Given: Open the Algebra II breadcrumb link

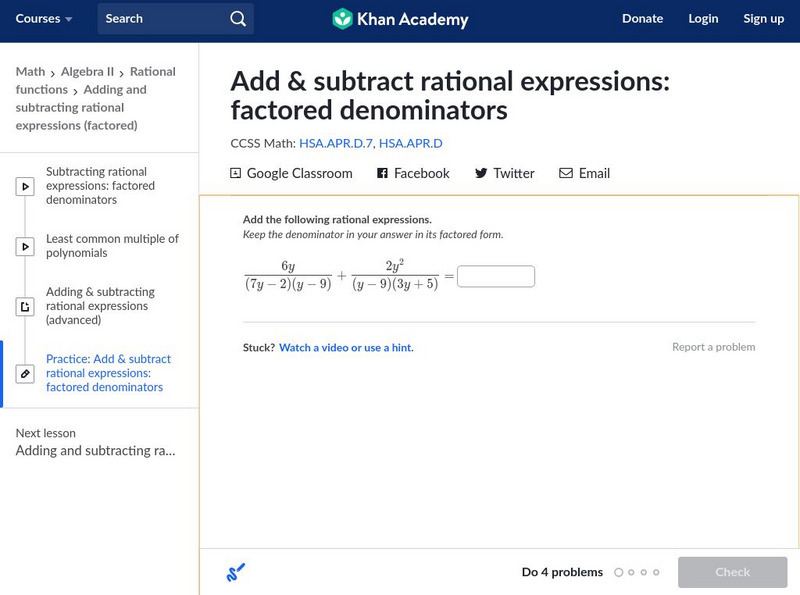Looking at the screenshot, I should [x=87, y=72].
